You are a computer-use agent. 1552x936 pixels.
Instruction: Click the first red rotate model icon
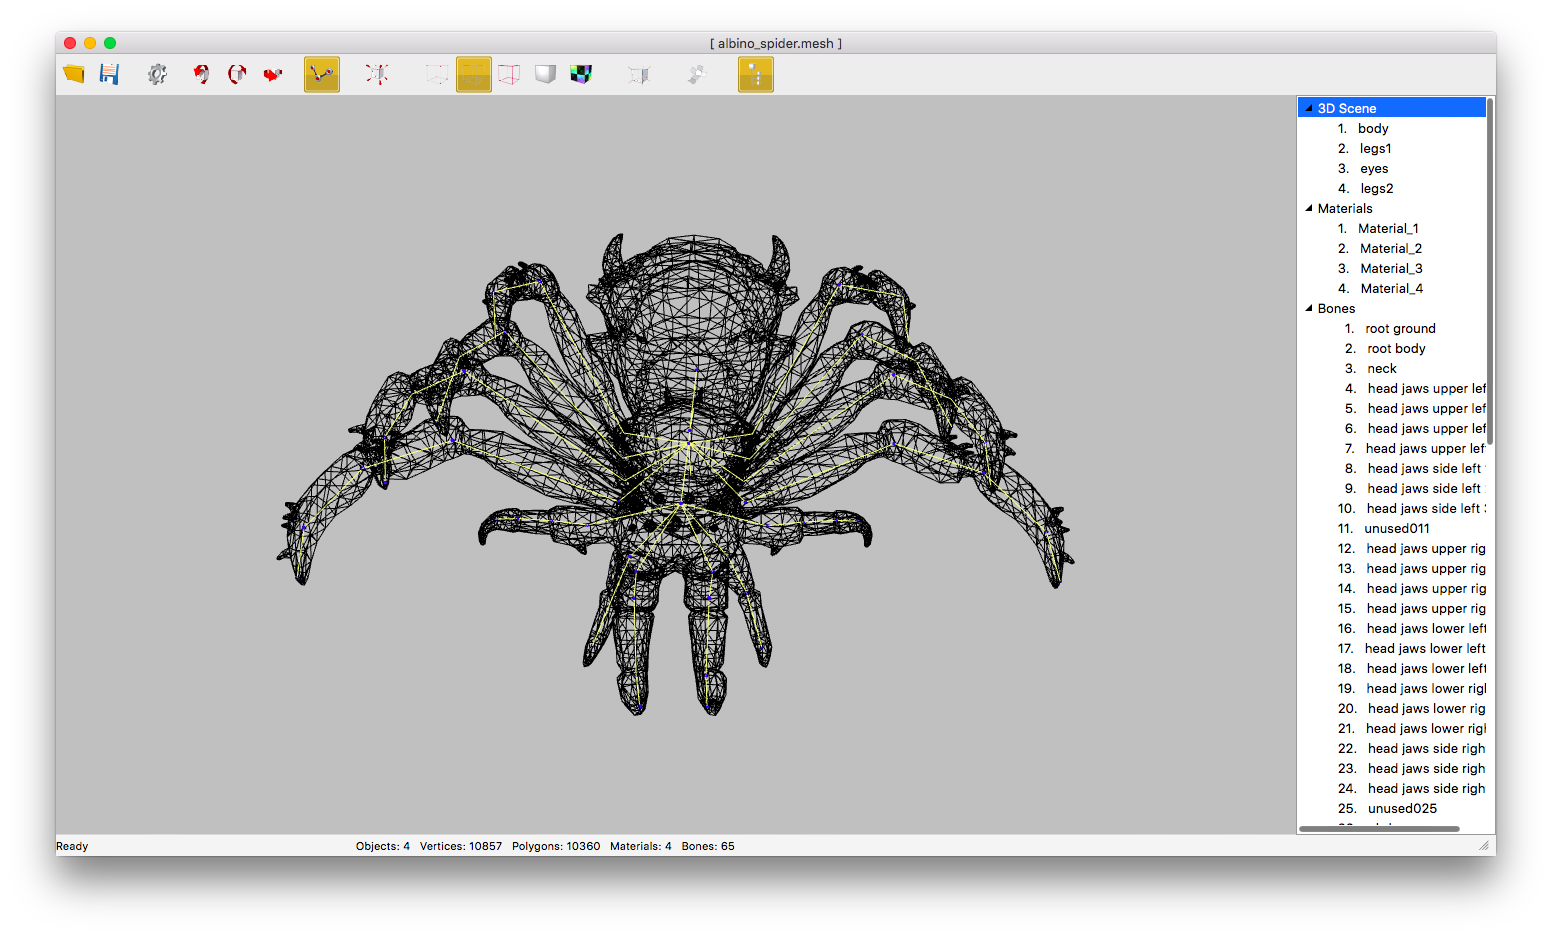pos(201,74)
